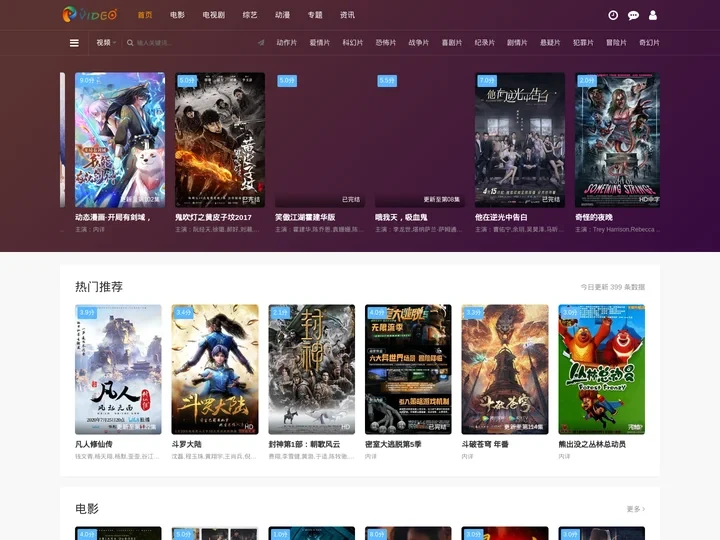Focus the keyword search input field
Image resolution: width=720 pixels, height=540 pixels.
point(193,43)
